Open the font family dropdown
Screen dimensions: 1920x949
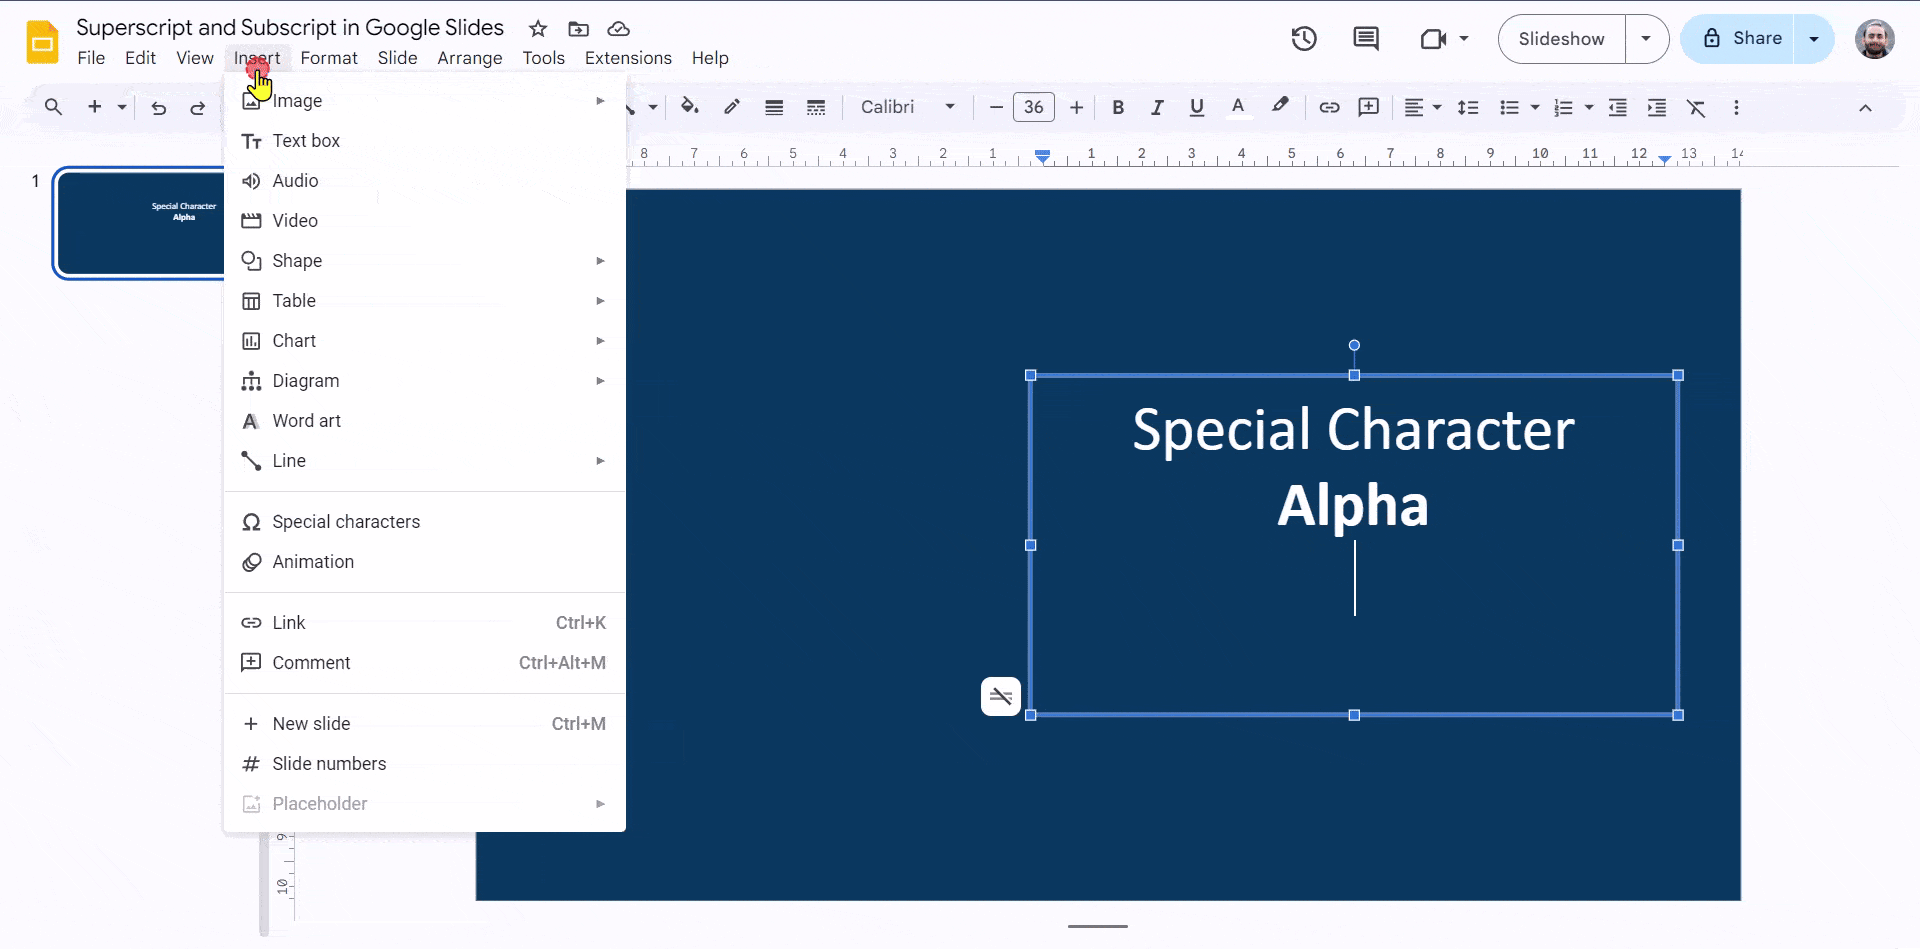pyautogui.click(x=905, y=107)
